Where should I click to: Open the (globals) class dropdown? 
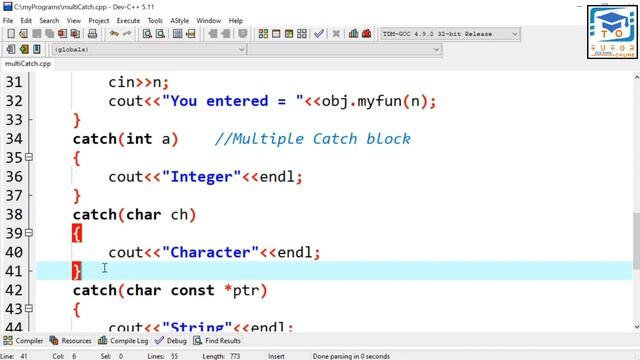149,49
